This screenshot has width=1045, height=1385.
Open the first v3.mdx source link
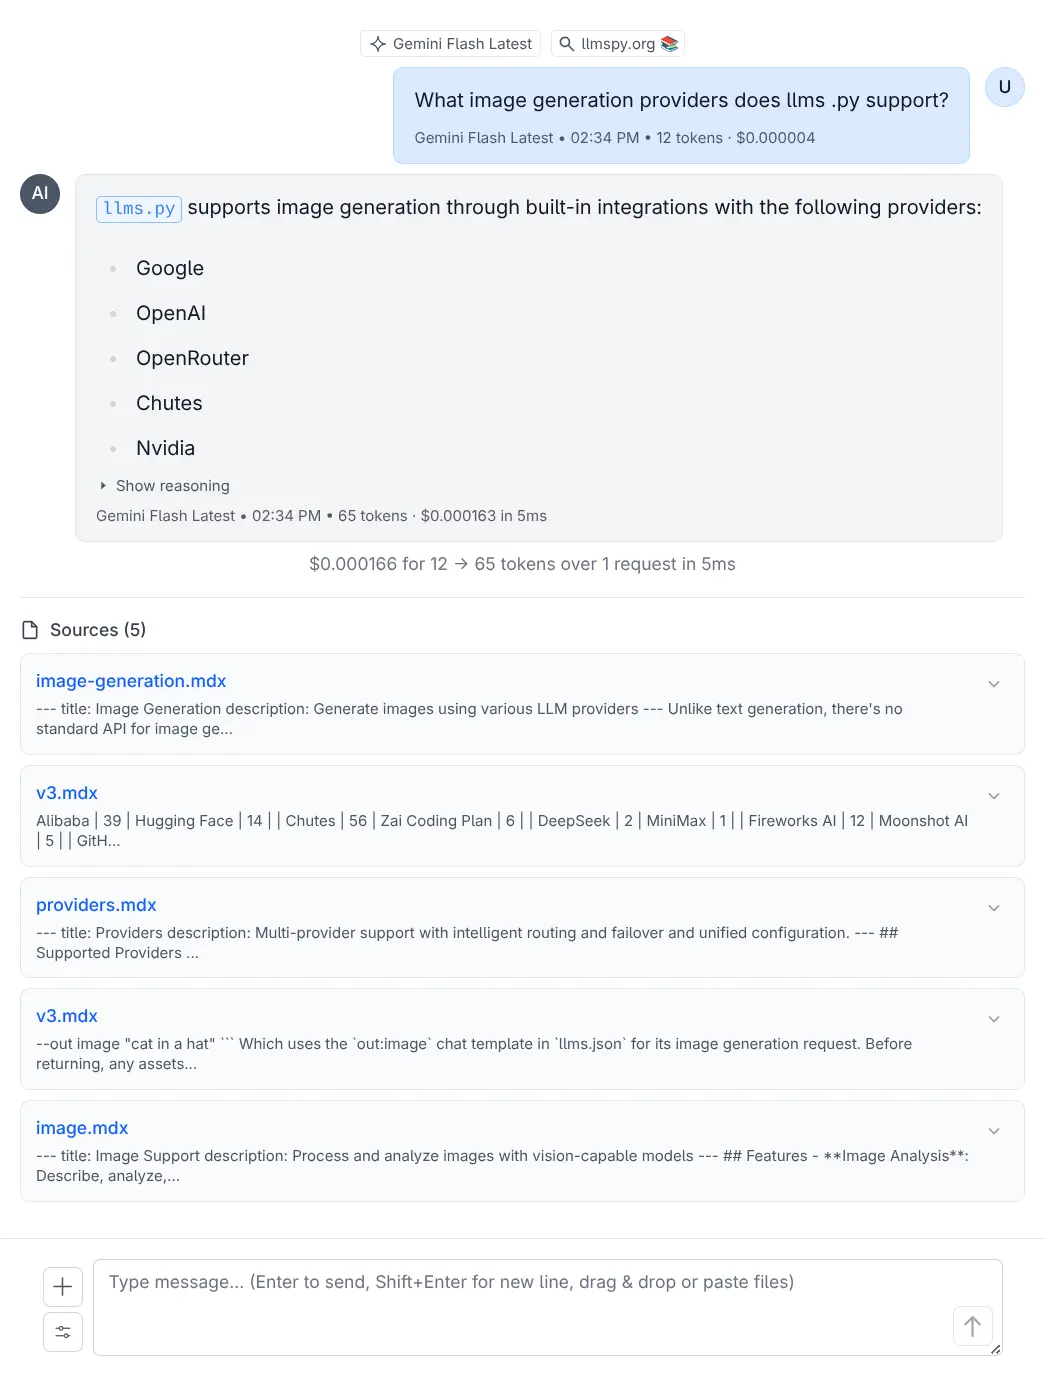click(x=66, y=793)
